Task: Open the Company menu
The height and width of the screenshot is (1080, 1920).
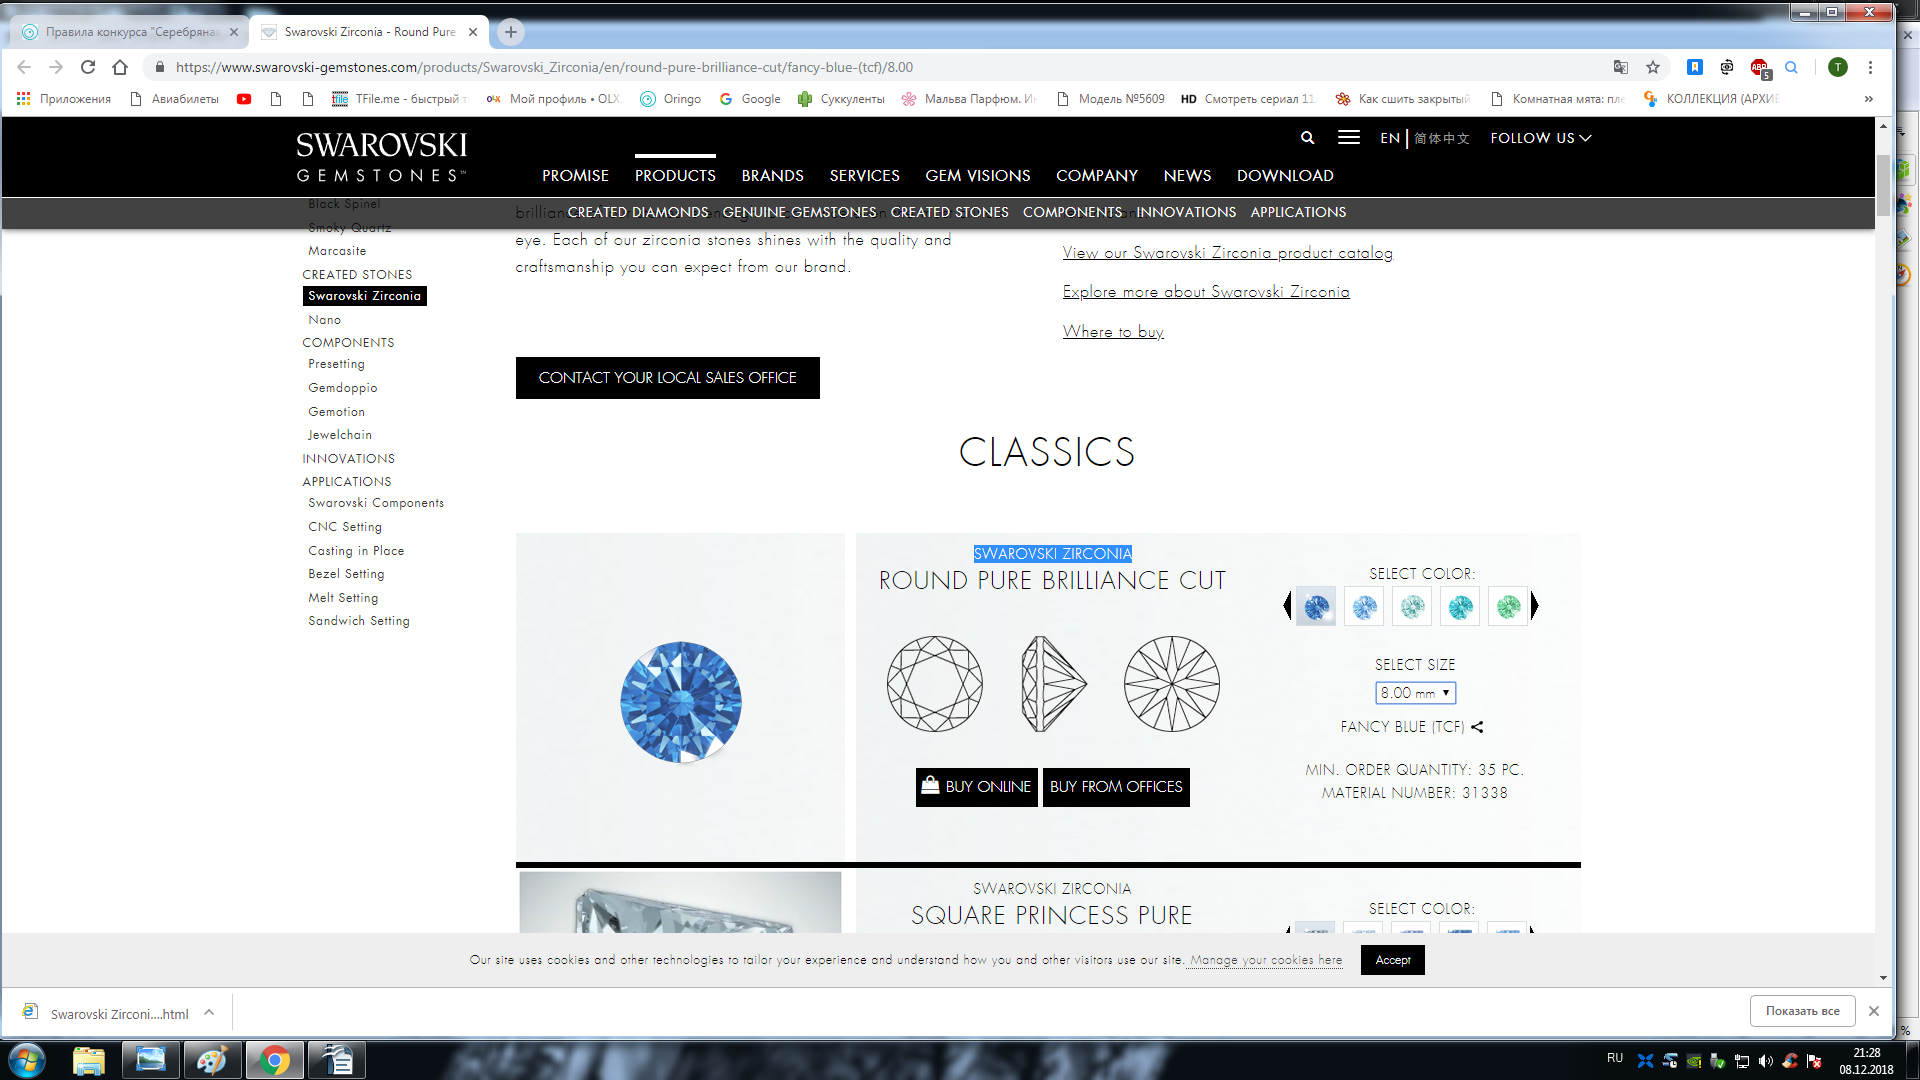Action: pyautogui.click(x=1097, y=176)
